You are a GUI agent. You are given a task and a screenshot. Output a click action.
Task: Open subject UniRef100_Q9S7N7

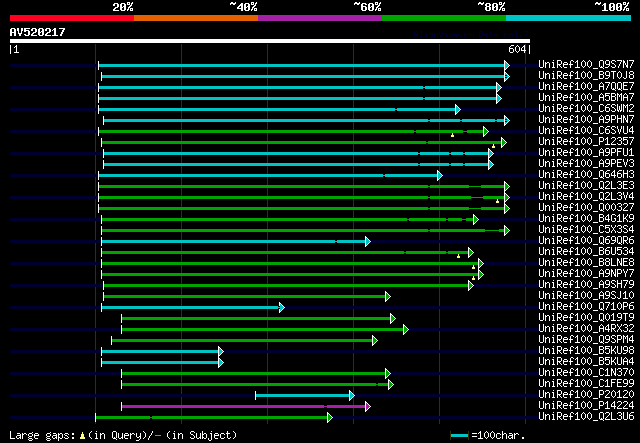[x=586, y=64]
